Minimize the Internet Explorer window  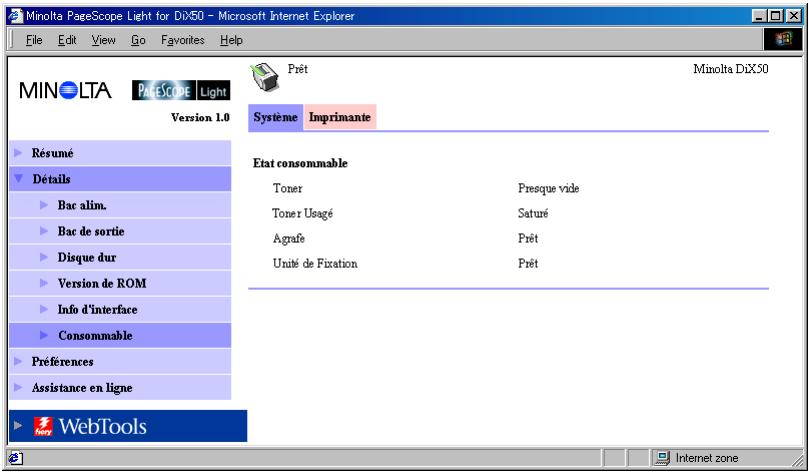758,17
